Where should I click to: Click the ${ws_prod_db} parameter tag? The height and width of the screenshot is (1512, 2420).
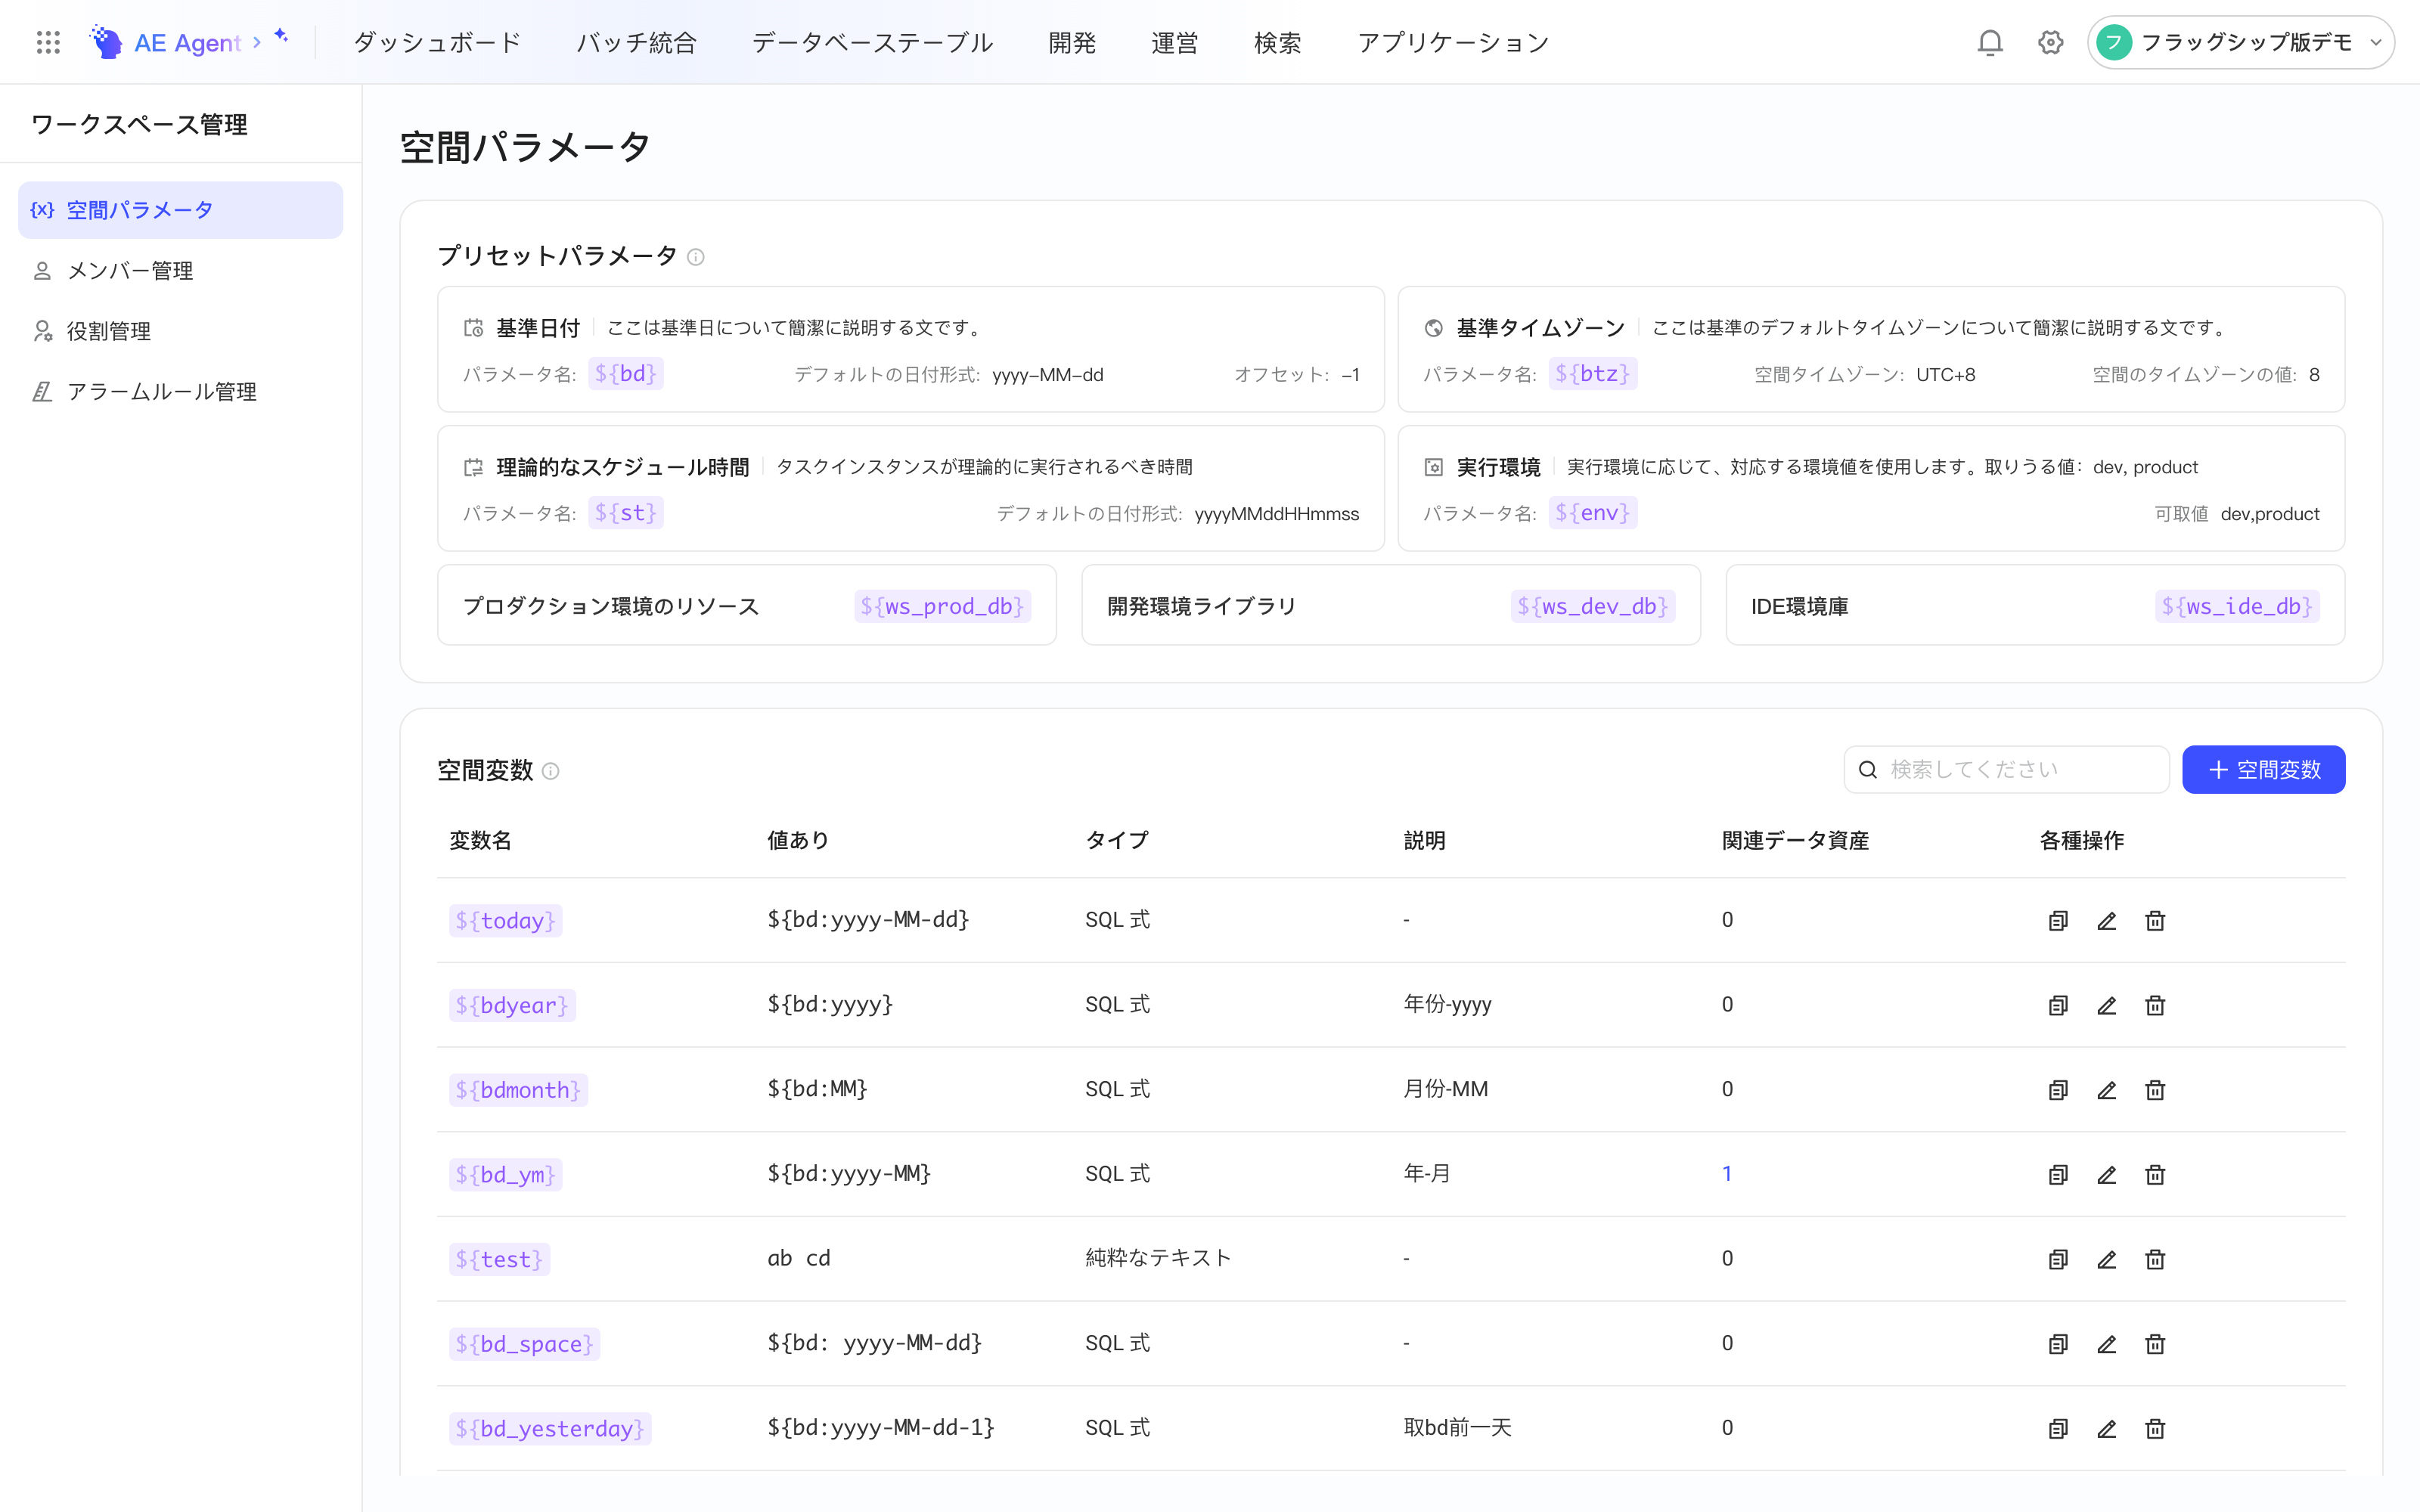942,606
